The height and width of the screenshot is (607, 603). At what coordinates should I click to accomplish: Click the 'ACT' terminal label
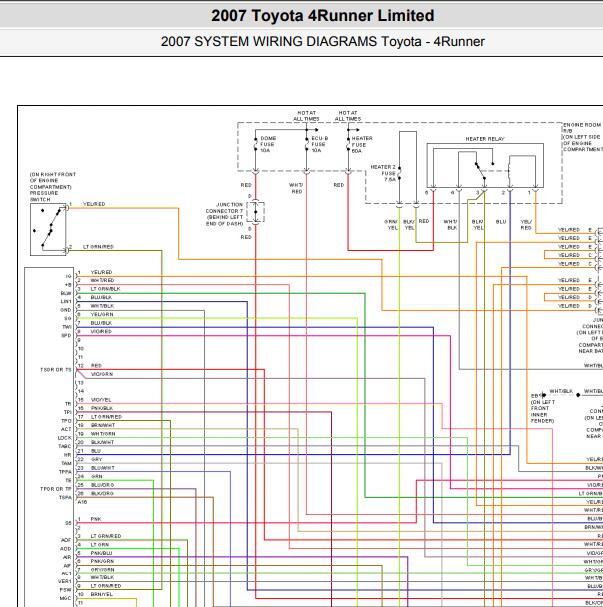[x=66, y=429]
